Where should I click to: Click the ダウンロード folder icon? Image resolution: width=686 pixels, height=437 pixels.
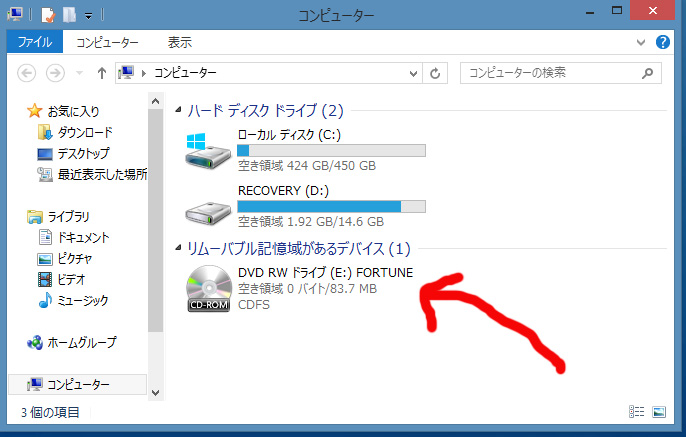[x=45, y=132]
